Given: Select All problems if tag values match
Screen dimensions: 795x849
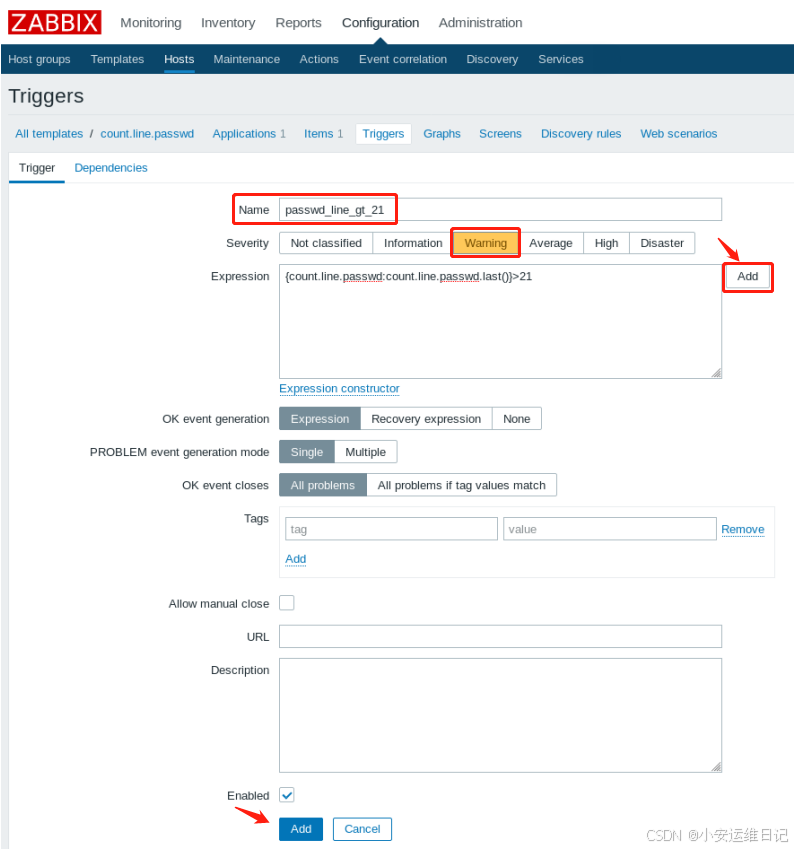Looking at the screenshot, I should click(461, 485).
